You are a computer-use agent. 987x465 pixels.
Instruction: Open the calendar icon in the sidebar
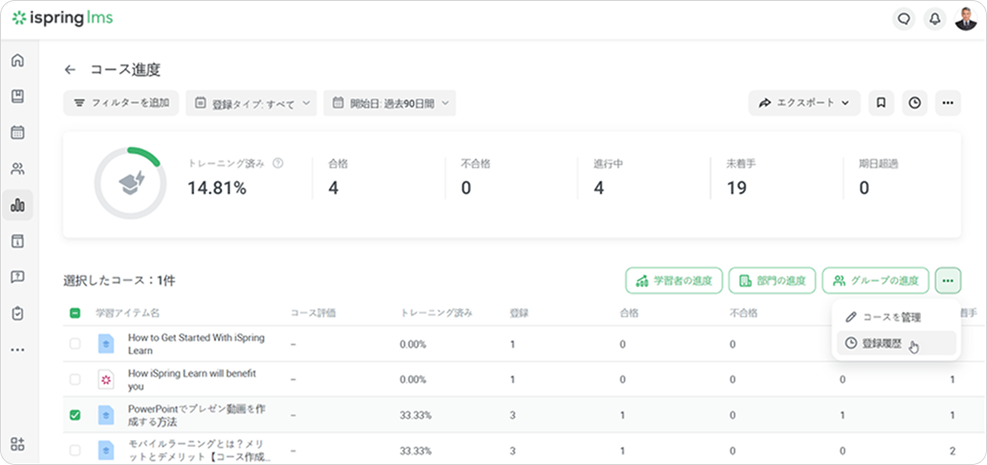[x=17, y=132]
